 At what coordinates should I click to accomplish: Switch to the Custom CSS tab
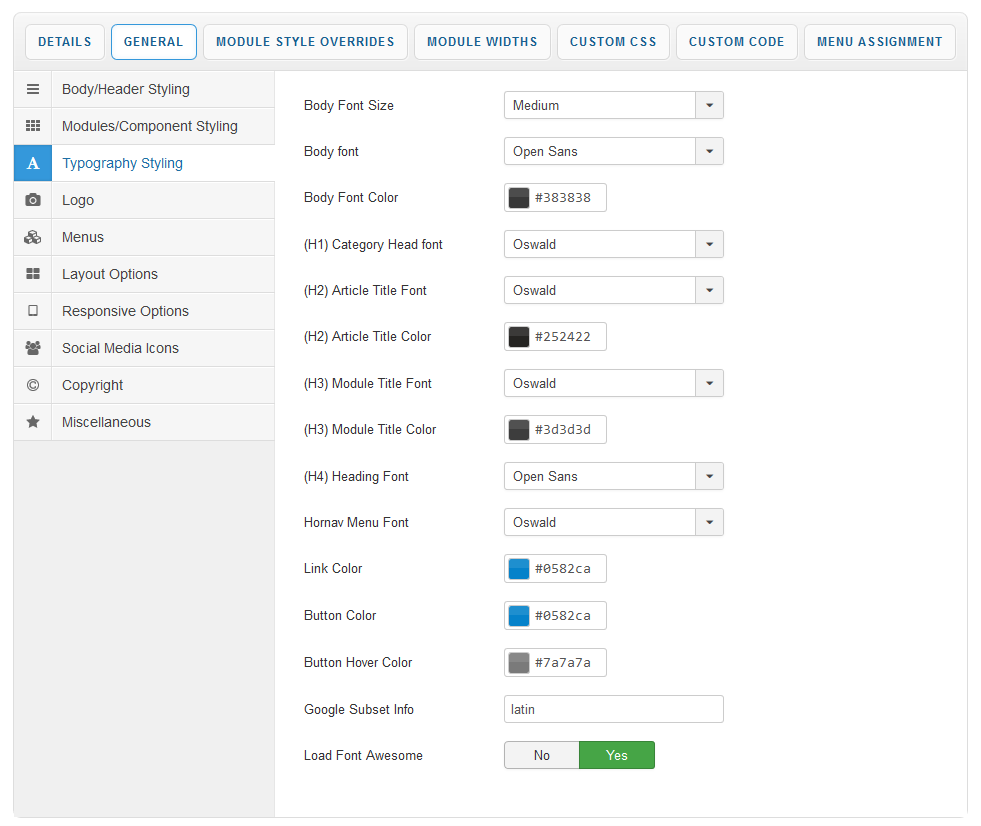tap(613, 42)
